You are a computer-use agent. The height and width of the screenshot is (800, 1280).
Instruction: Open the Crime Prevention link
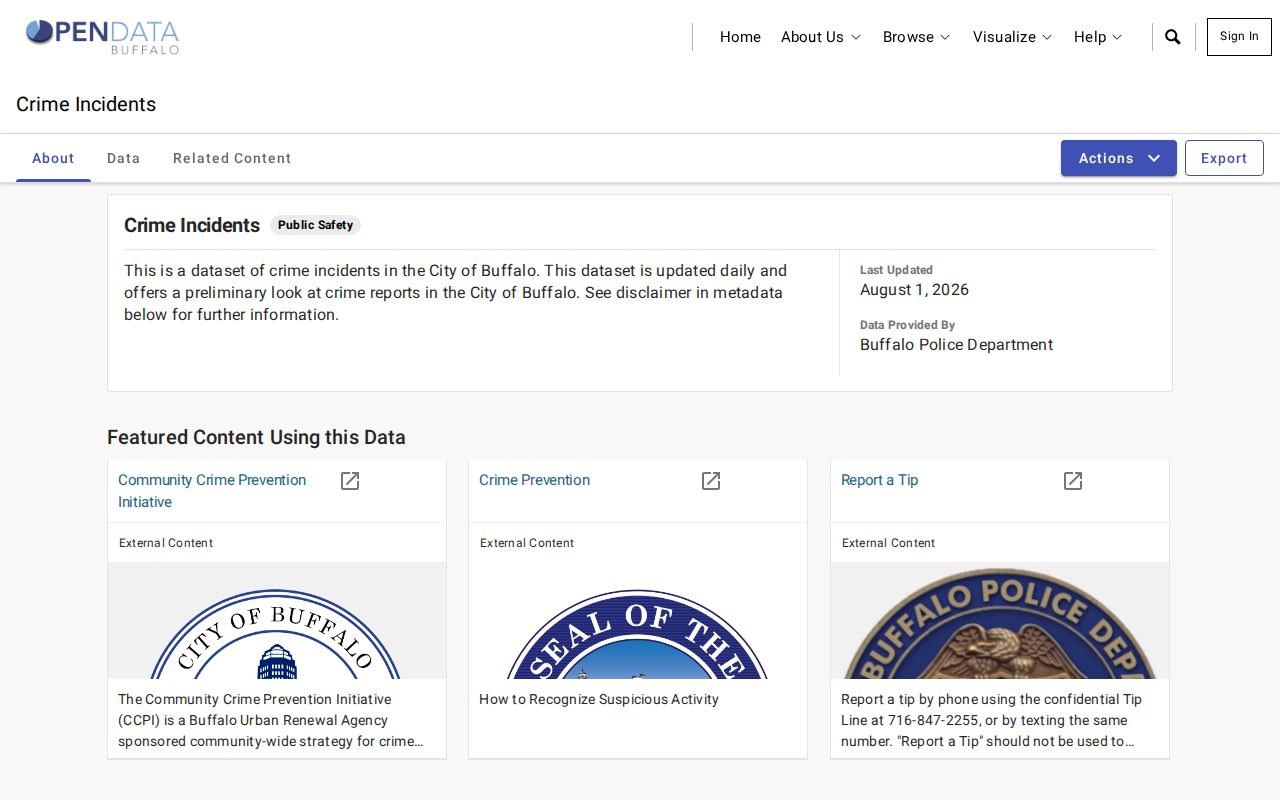click(534, 480)
